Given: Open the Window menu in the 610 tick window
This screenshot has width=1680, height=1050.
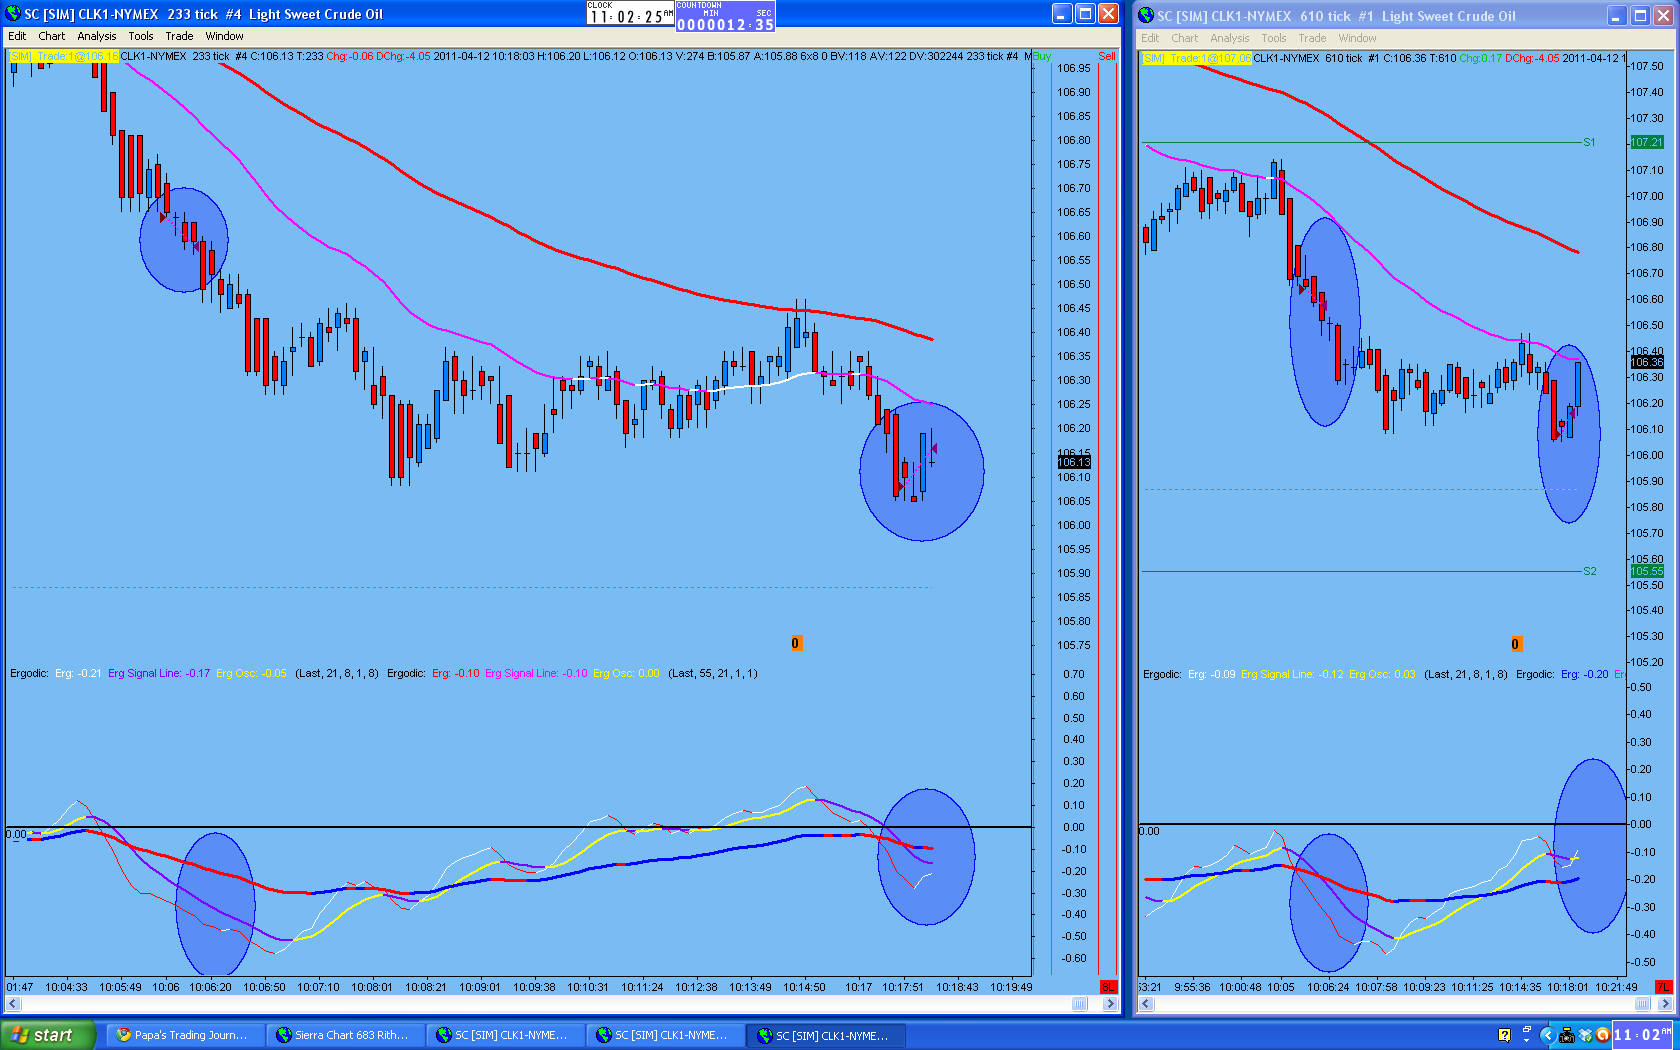Looking at the screenshot, I should pos(1358,38).
